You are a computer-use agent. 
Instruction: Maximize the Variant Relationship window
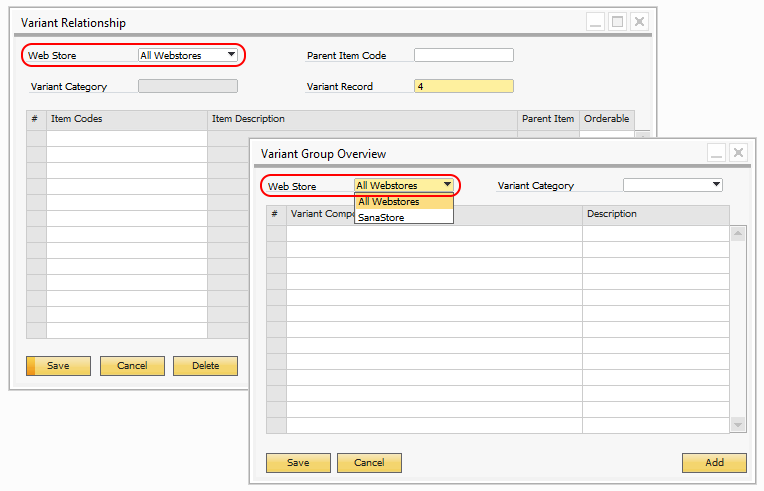pyautogui.click(x=617, y=21)
